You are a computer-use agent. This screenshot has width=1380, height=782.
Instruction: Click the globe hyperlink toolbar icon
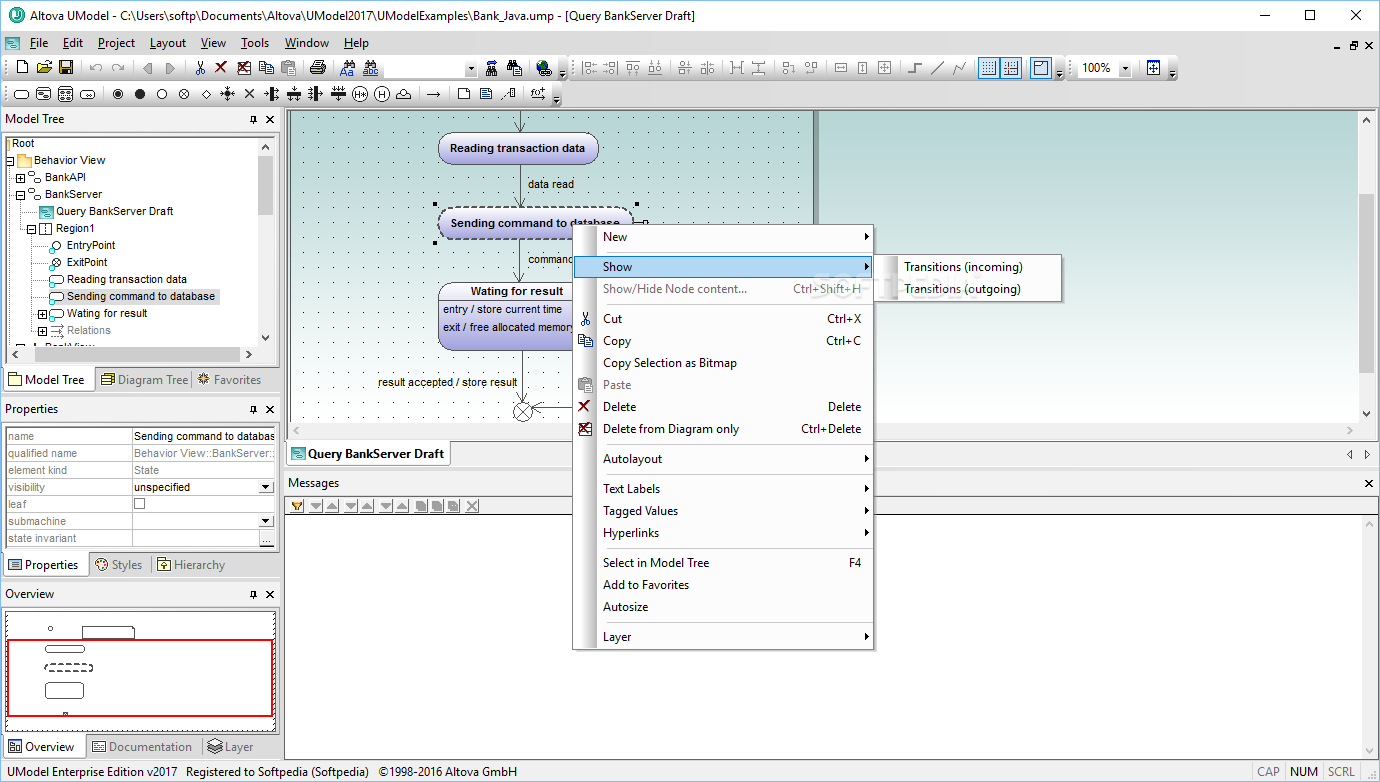pyautogui.click(x=543, y=68)
